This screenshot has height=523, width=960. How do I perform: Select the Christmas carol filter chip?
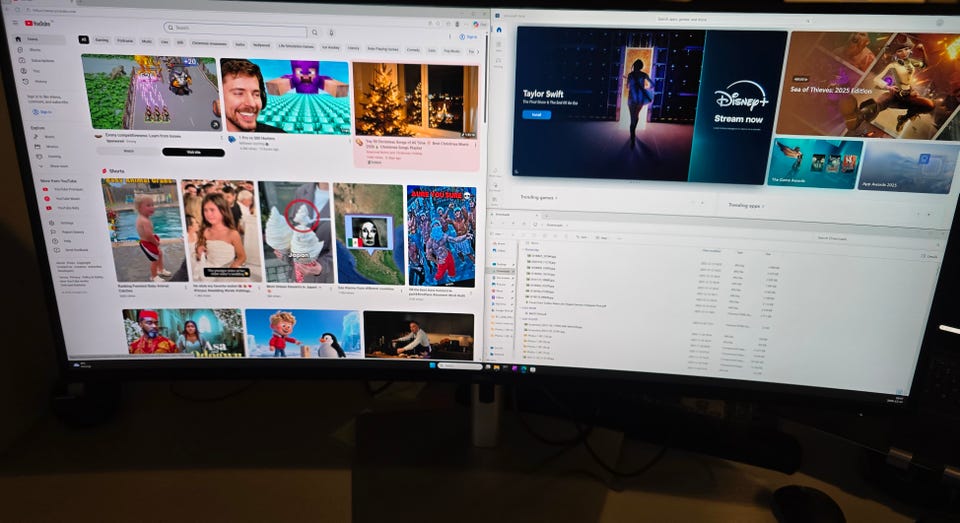(x=209, y=43)
